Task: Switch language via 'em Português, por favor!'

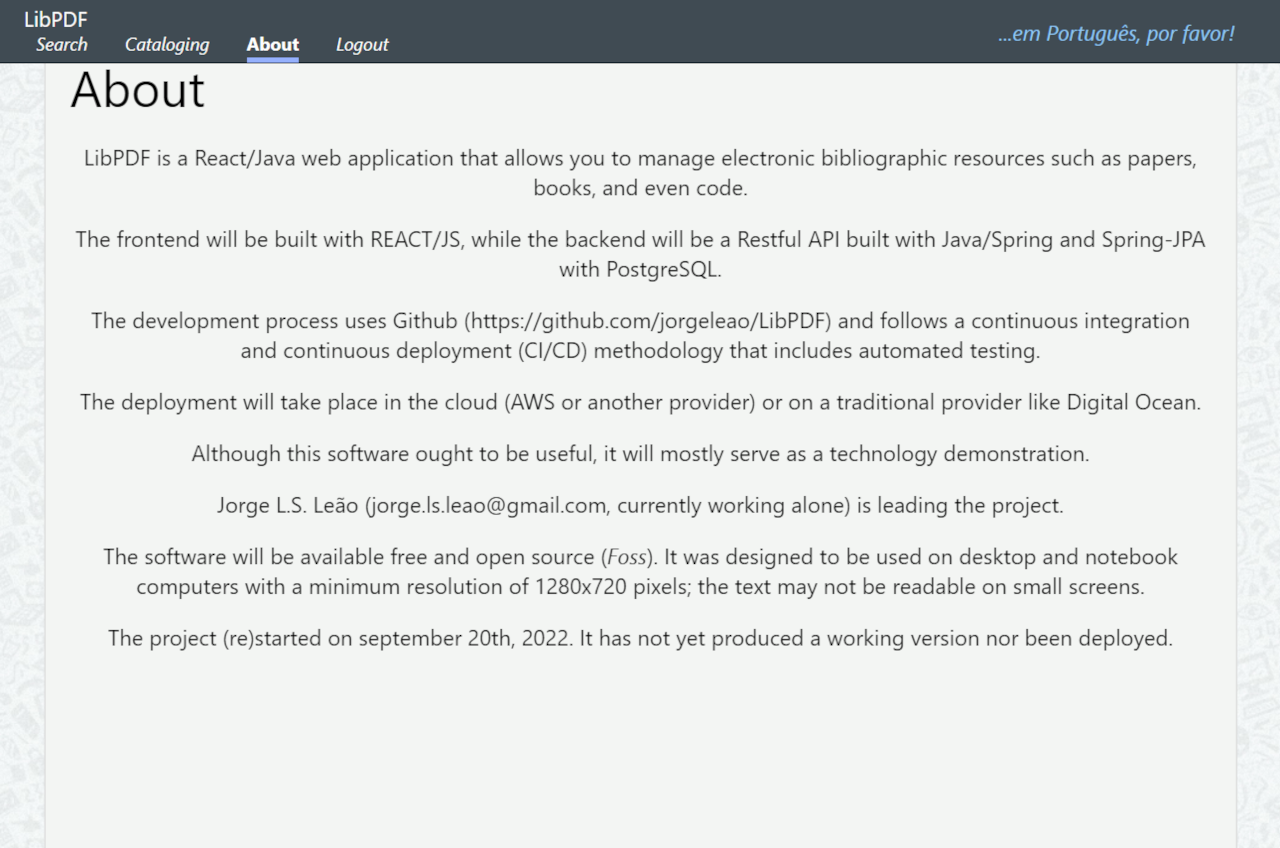Action: [x=1115, y=33]
